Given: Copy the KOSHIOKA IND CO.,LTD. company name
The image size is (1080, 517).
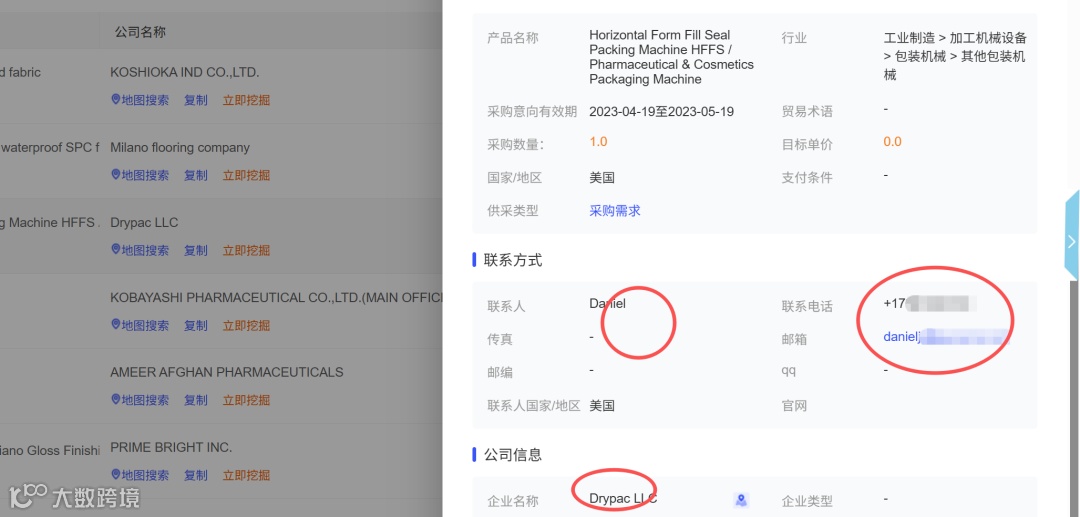Looking at the screenshot, I should pyautogui.click(x=196, y=100).
